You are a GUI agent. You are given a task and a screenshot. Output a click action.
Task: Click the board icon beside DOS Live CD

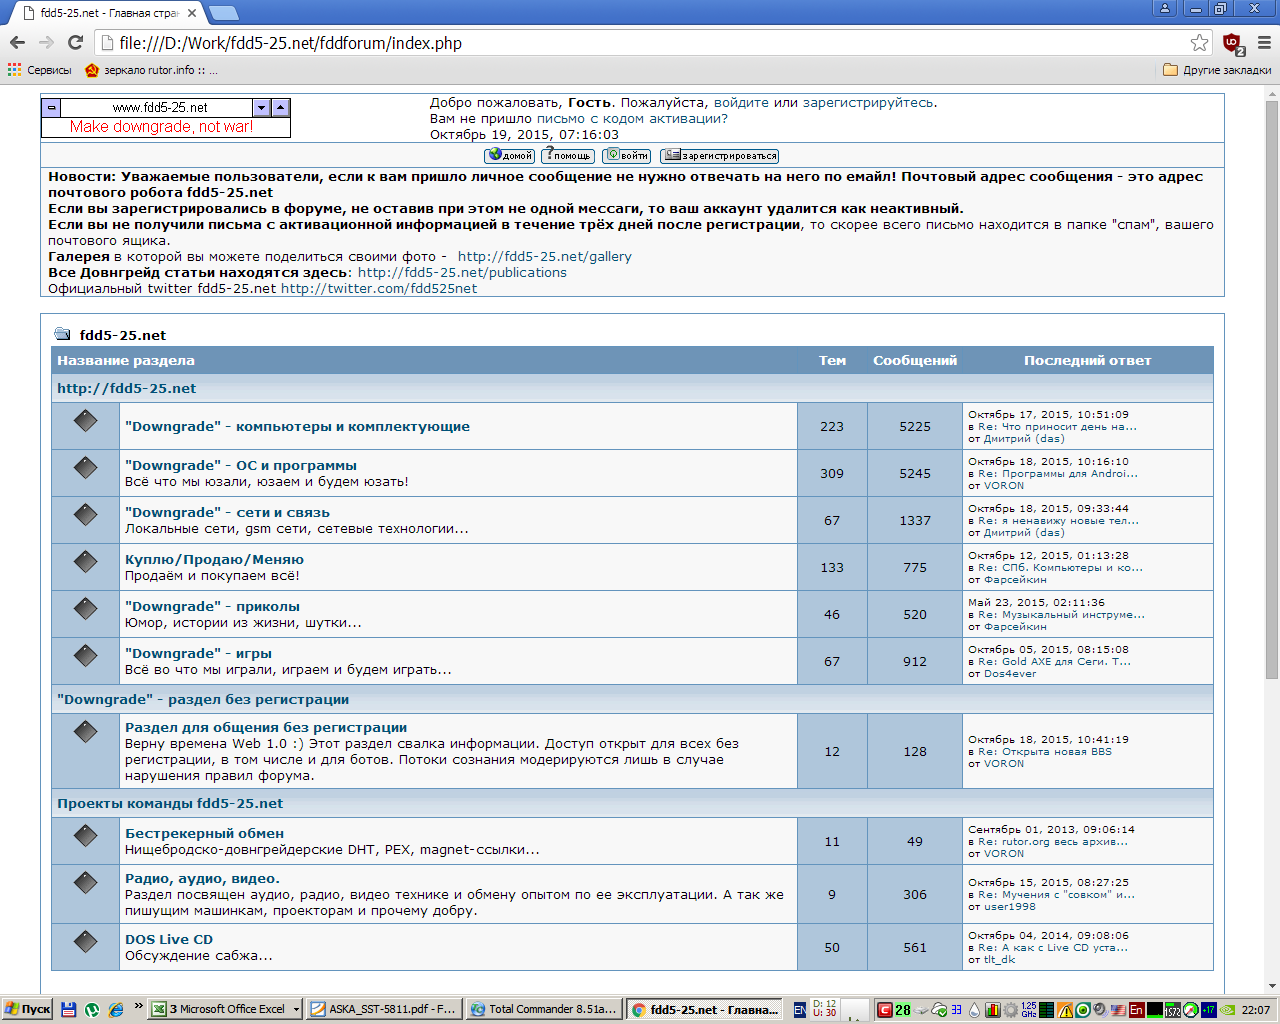pos(86,941)
